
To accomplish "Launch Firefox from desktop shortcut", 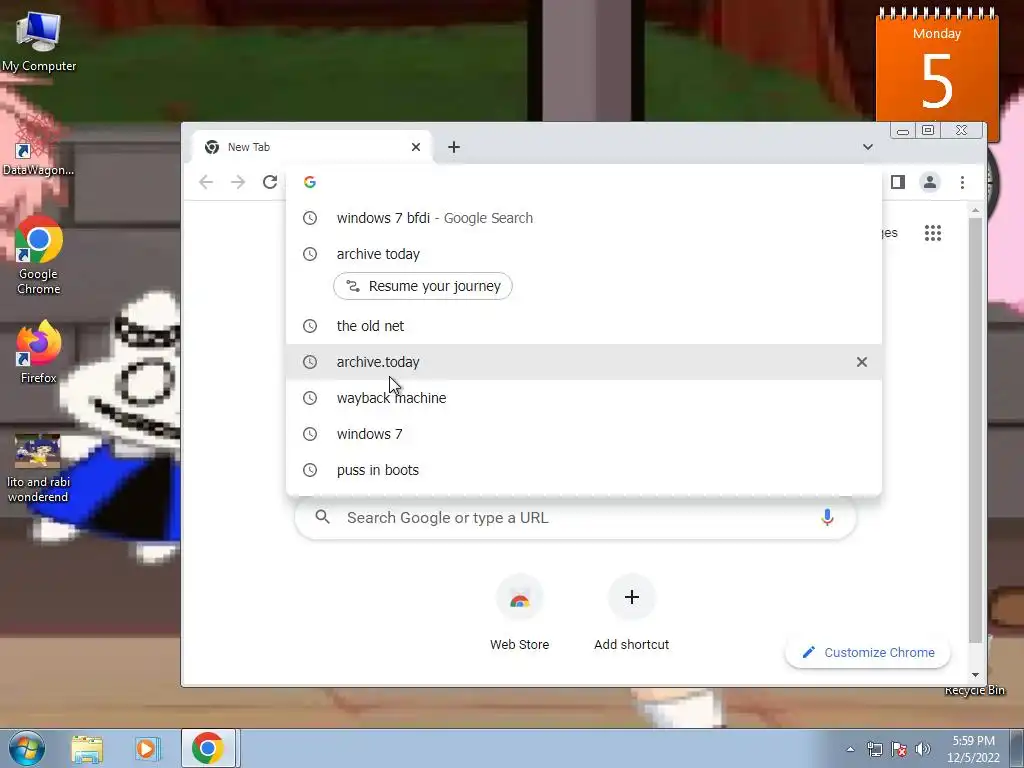I will click(39, 353).
